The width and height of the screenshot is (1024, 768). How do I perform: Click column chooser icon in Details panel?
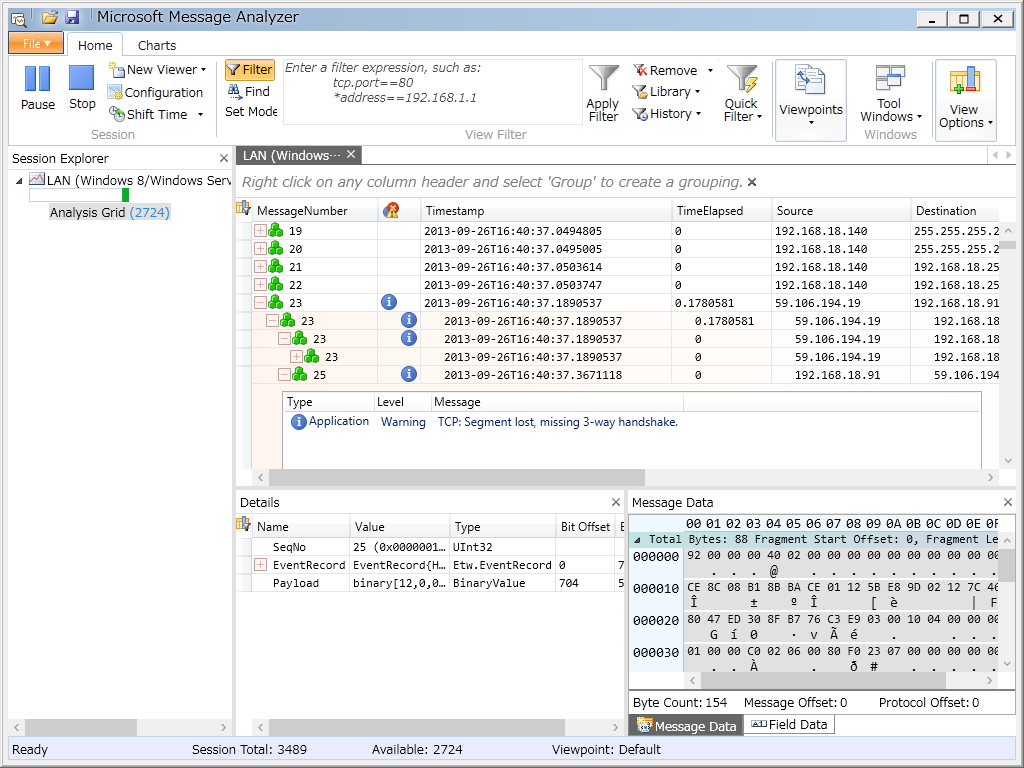tap(244, 524)
